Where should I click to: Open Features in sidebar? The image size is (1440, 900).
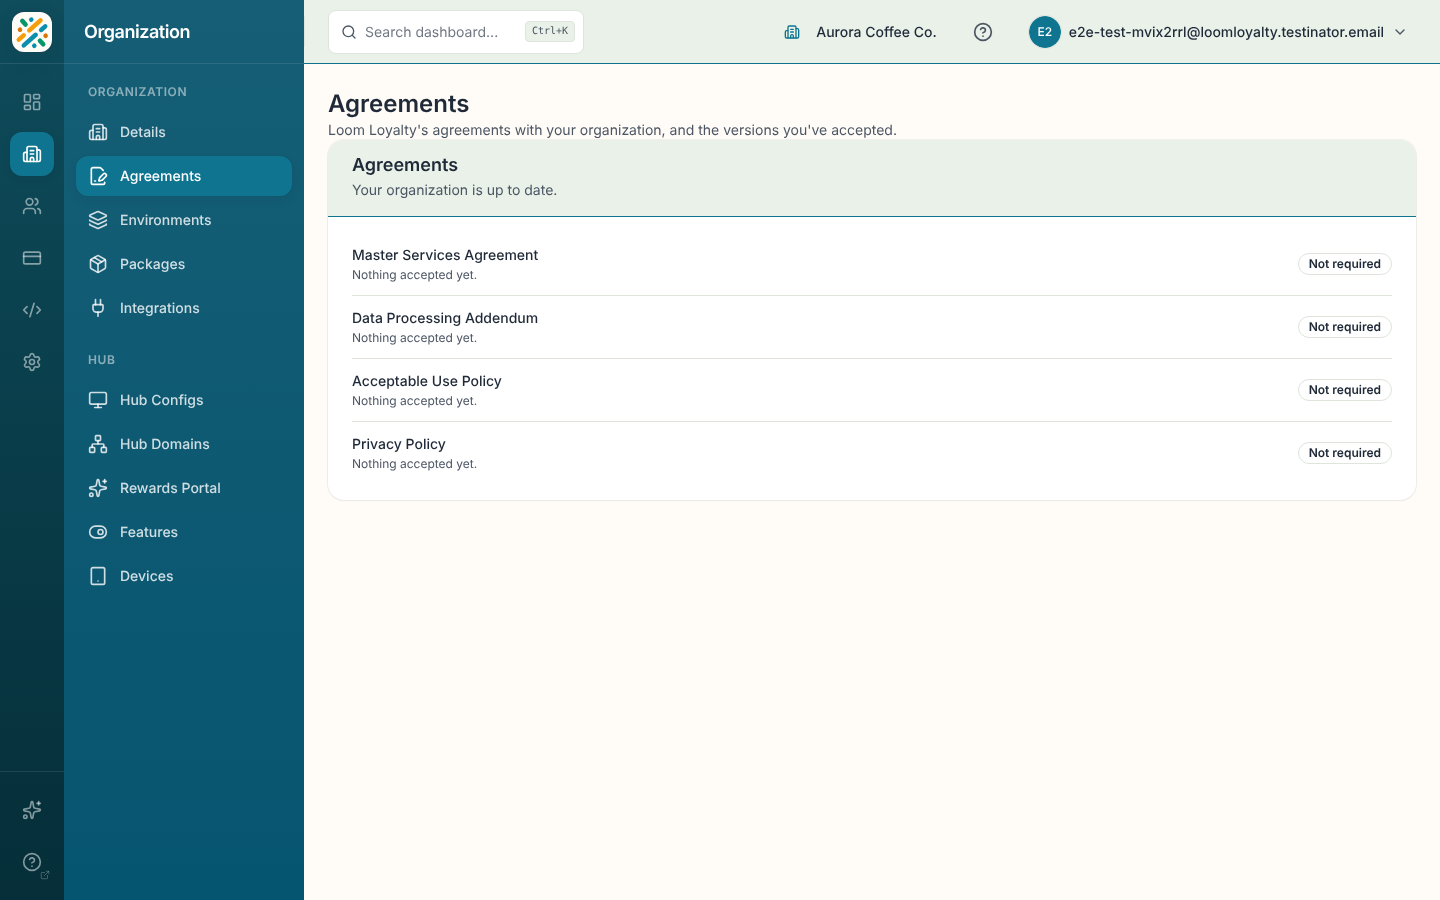tap(184, 532)
